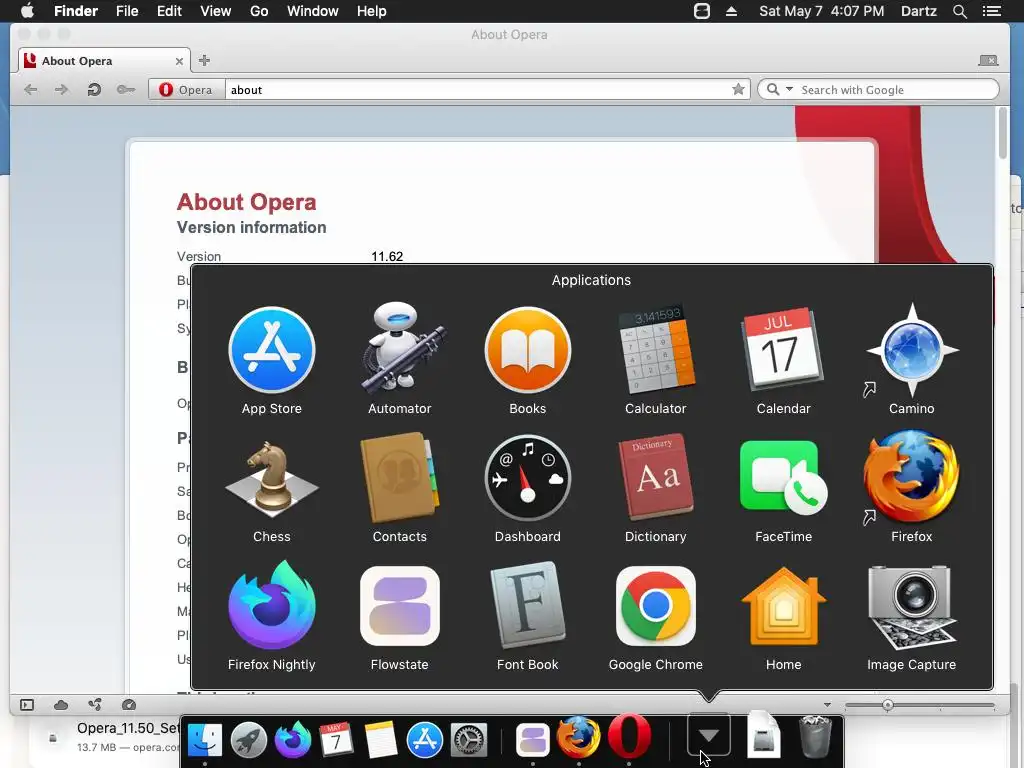Click the password wand key icon
Screen dimensions: 1024x768
pos(125,89)
